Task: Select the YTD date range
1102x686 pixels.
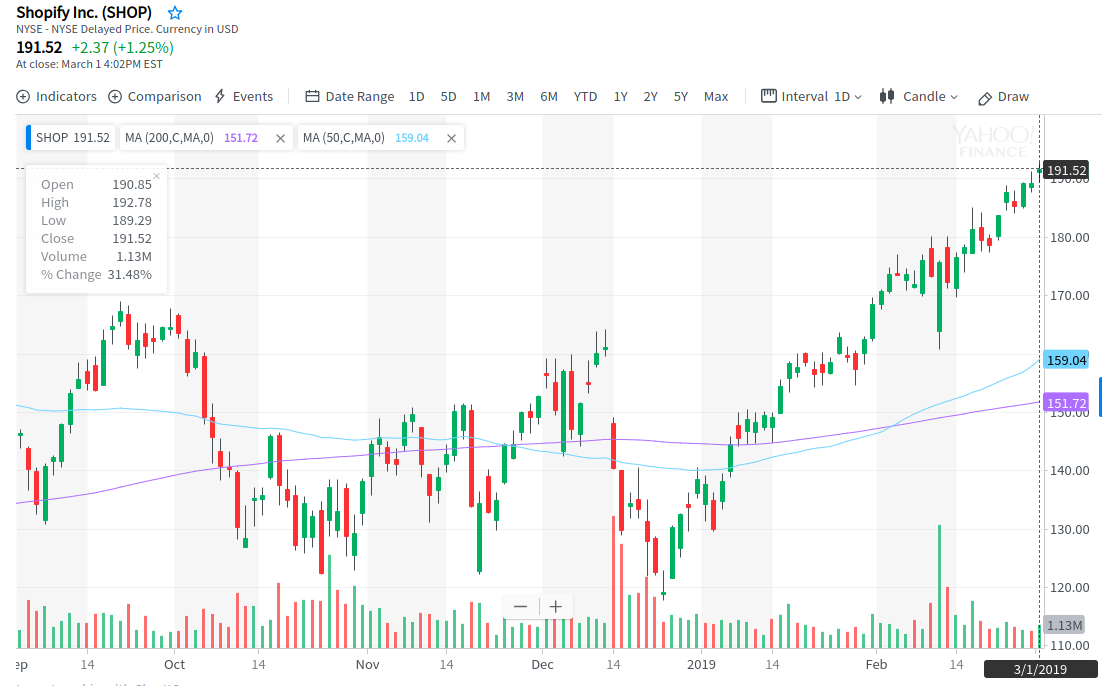Action: point(585,97)
